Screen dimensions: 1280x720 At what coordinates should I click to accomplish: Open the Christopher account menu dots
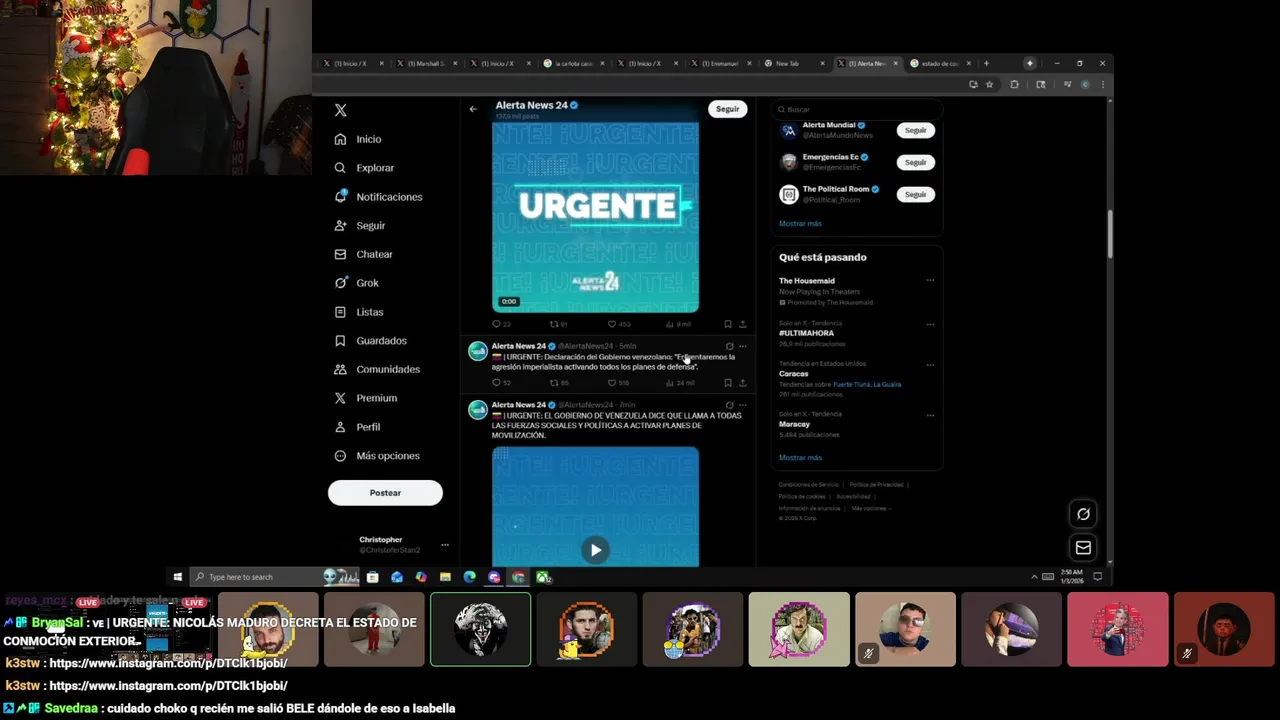pos(445,545)
